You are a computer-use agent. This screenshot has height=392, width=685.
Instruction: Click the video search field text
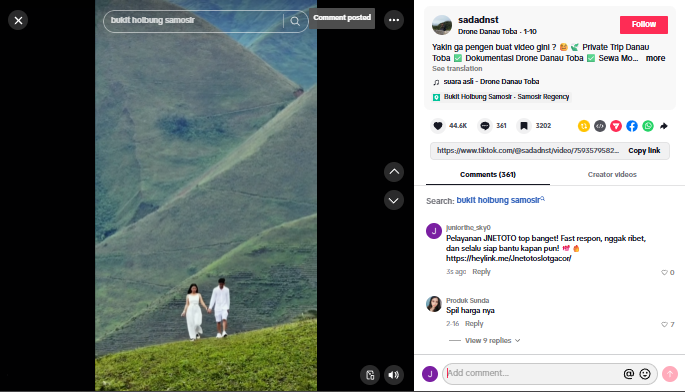pos(152,21)
